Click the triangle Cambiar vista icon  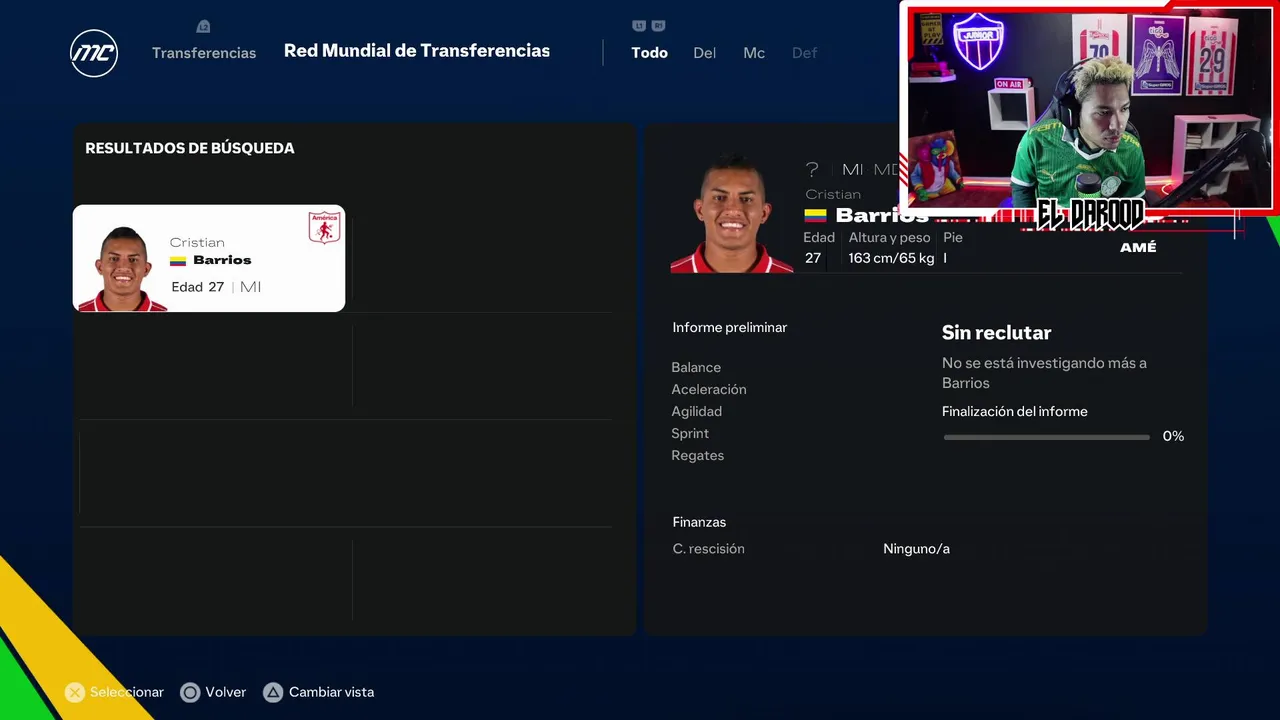point(273,692)
